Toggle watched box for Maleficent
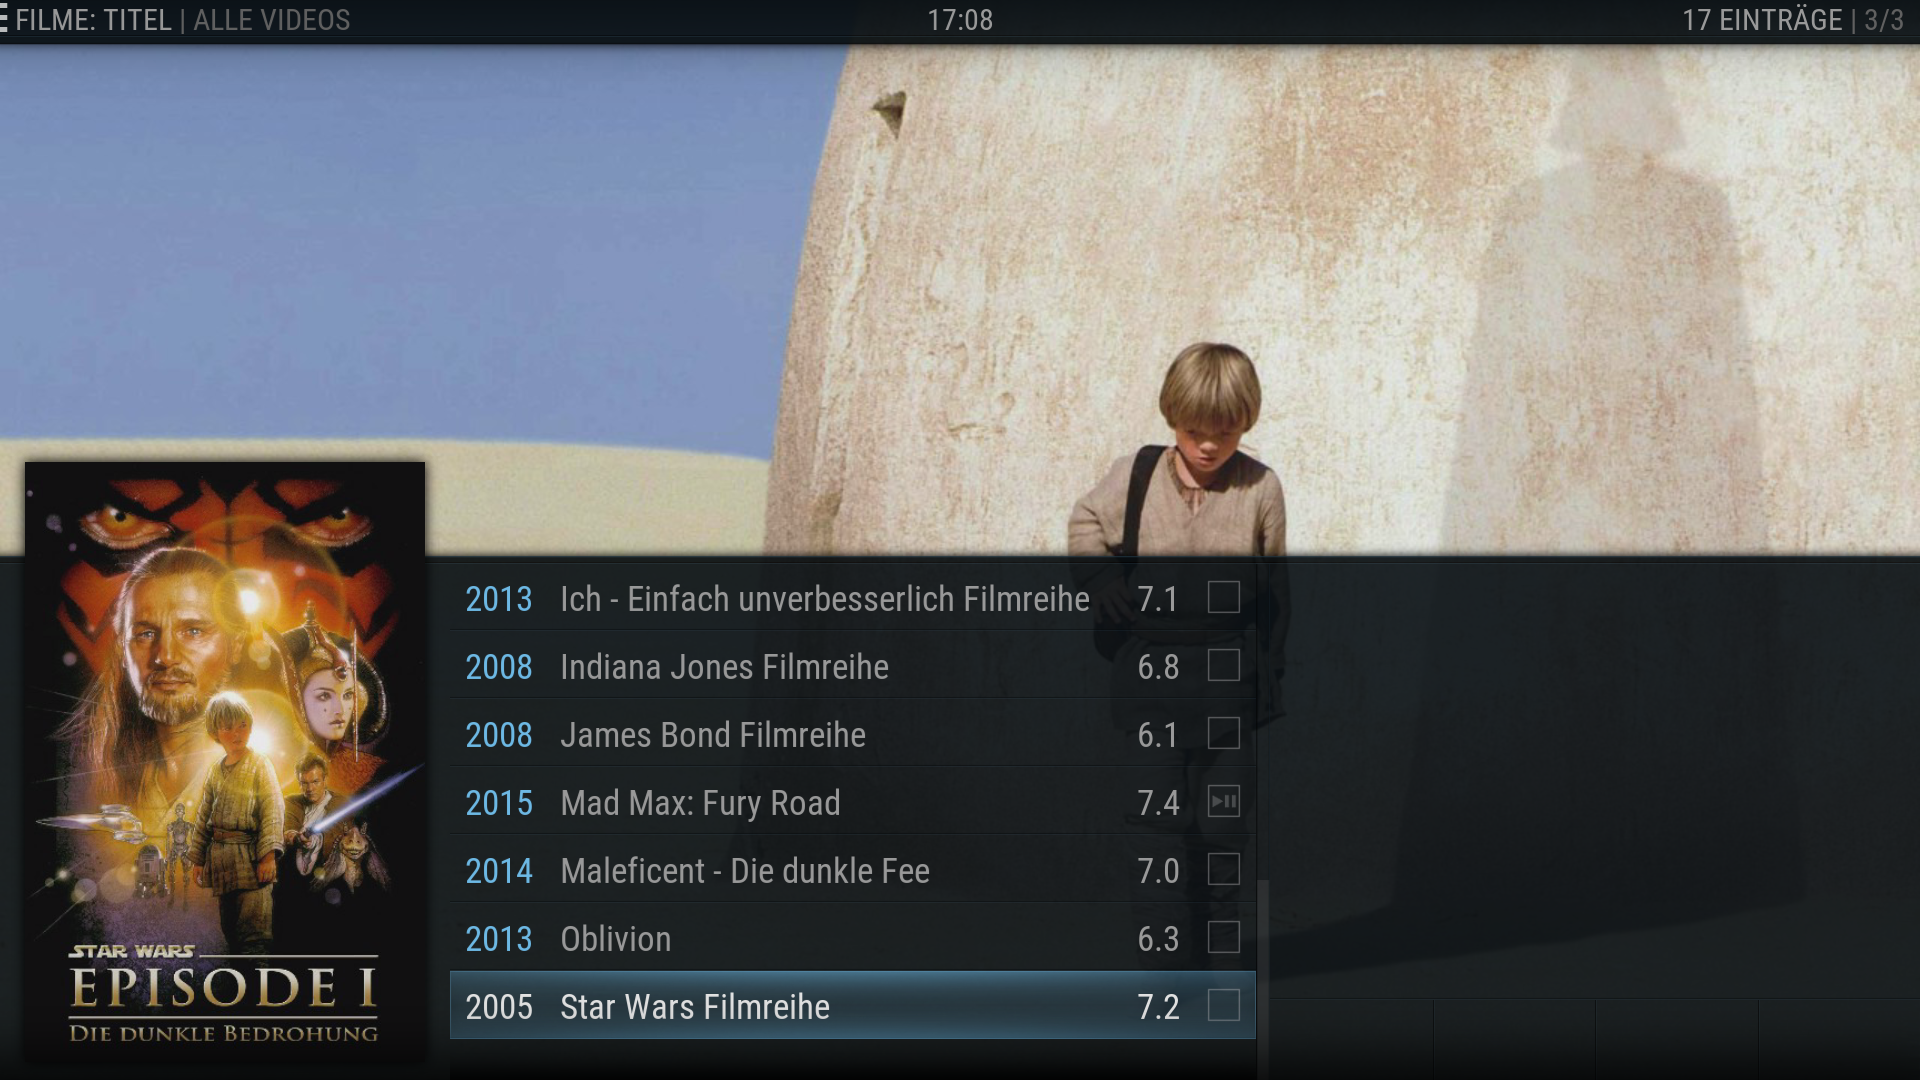The image size is (1920, 1080). [x=1223, y=870]
